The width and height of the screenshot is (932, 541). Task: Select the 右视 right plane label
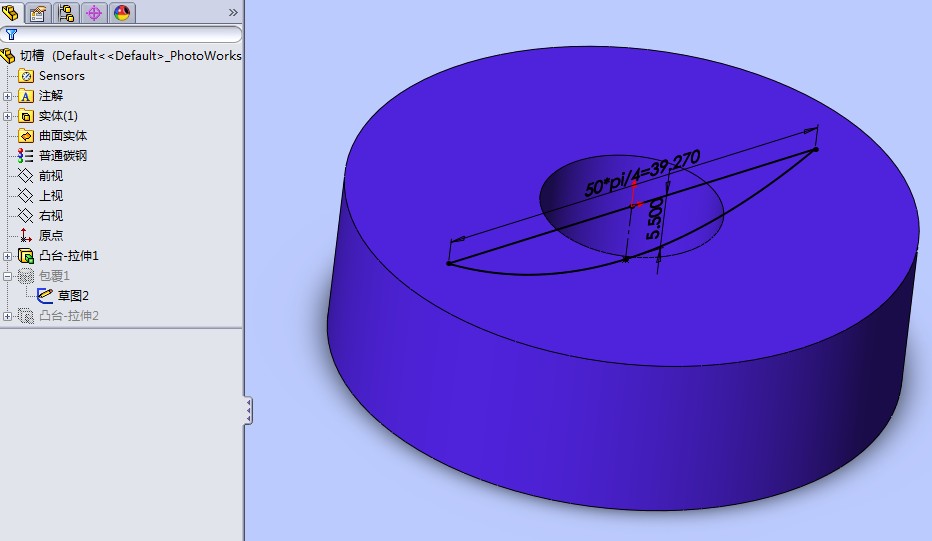[x=51, y=216]
